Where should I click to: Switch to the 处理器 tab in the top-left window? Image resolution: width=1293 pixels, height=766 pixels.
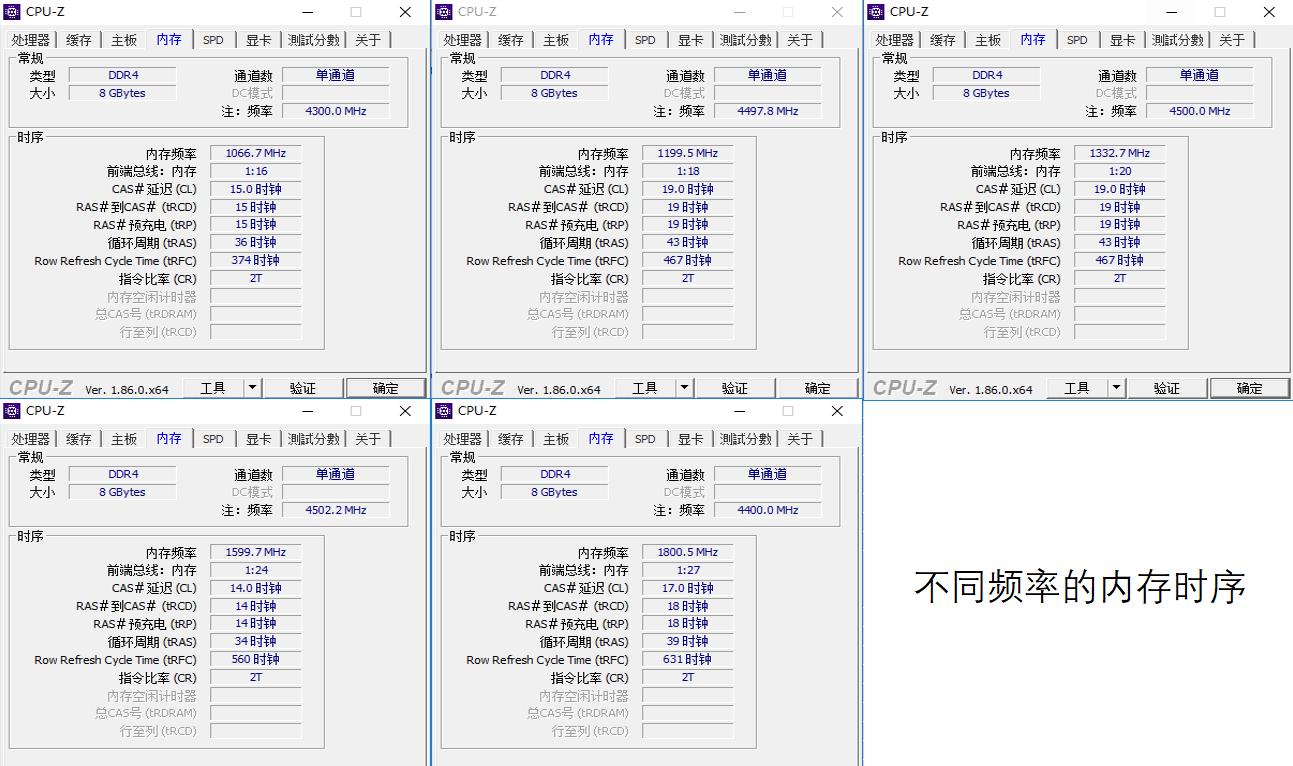coord(30,39)
